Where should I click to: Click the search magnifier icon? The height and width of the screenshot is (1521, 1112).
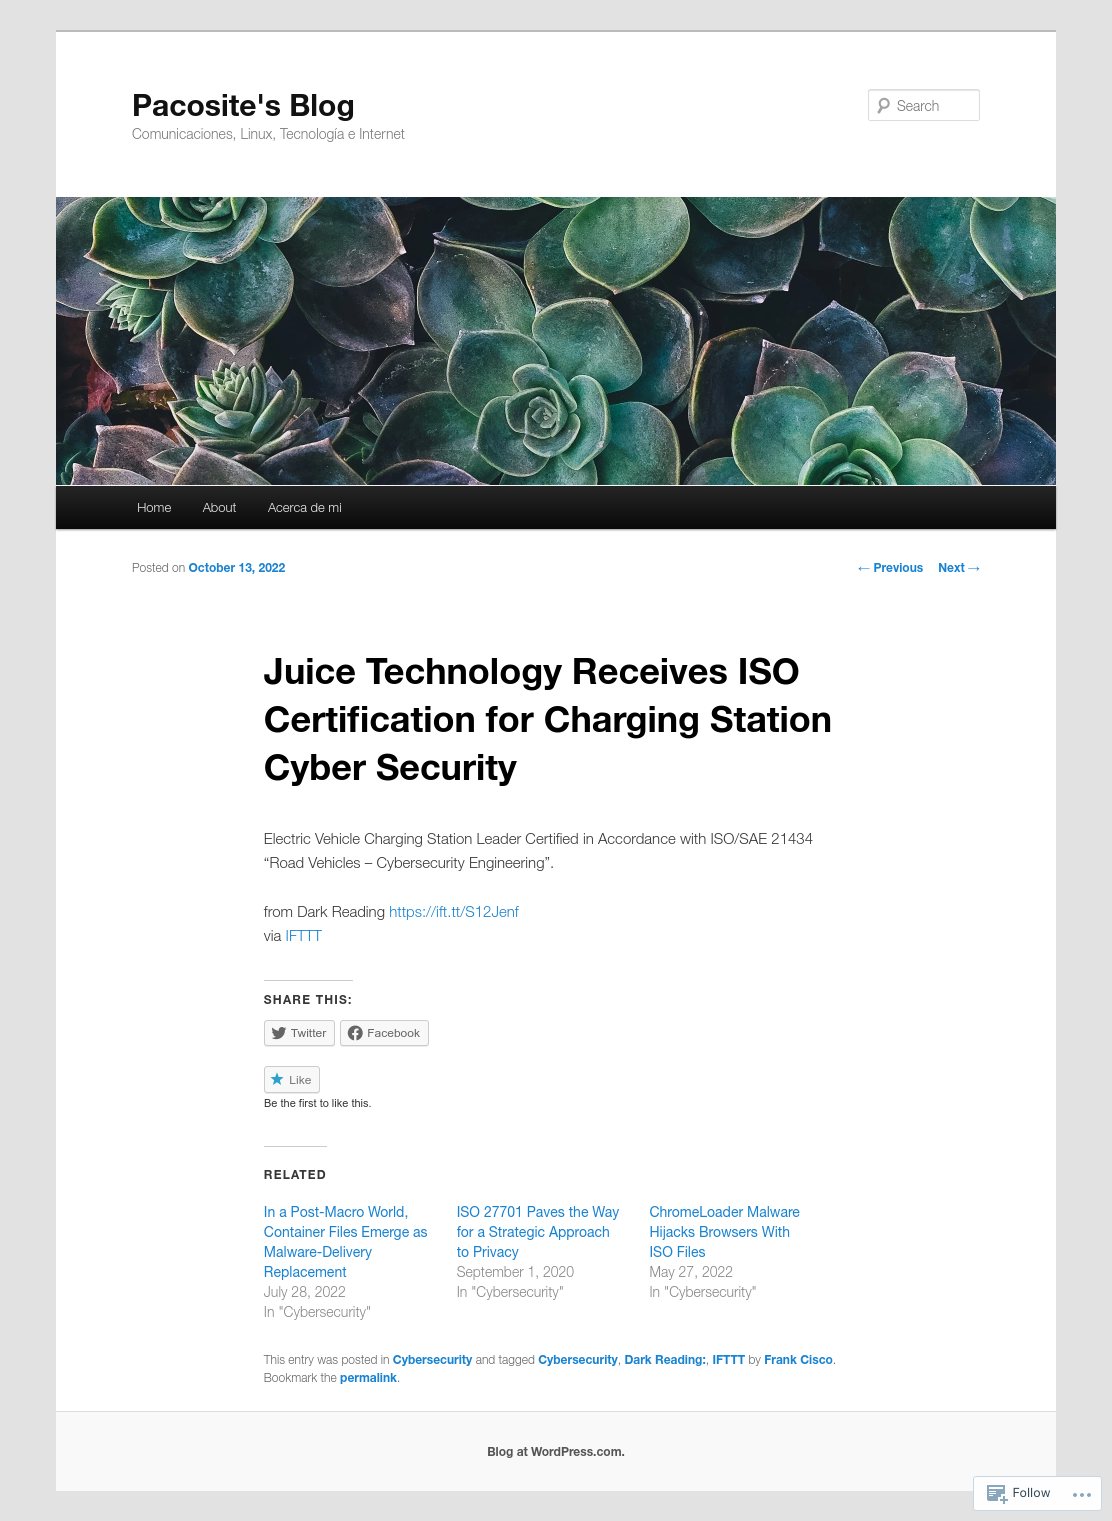884,105
